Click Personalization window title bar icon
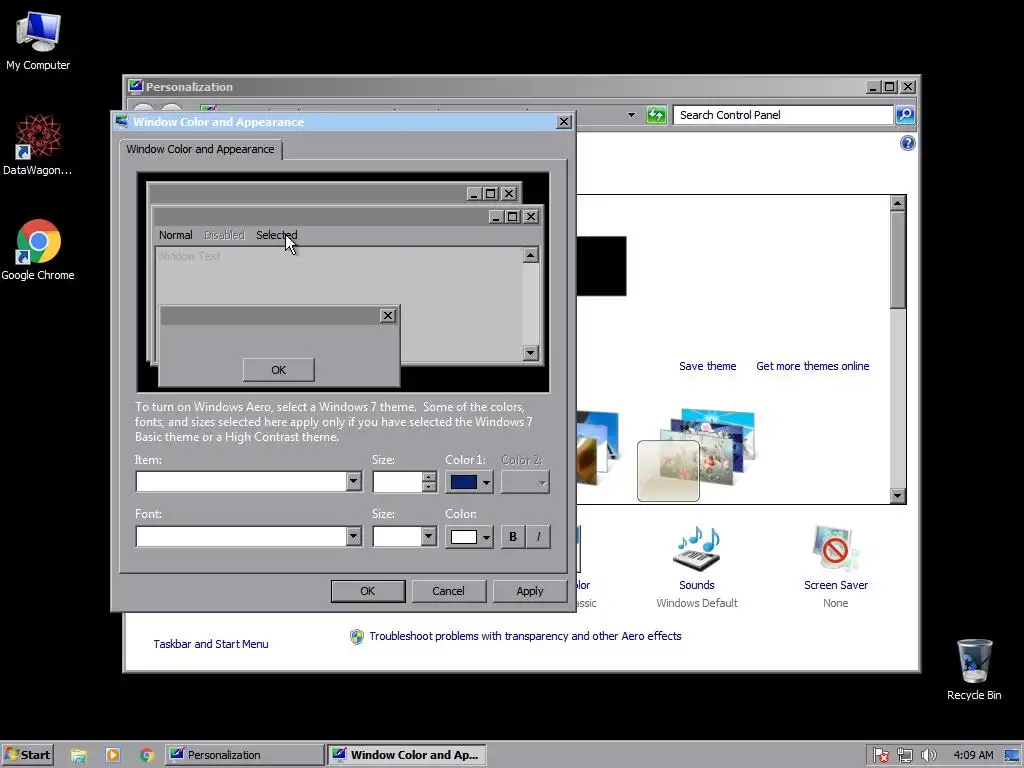Image resolution: width=1024 pixels, height=768 pixels. pos(135,87)
